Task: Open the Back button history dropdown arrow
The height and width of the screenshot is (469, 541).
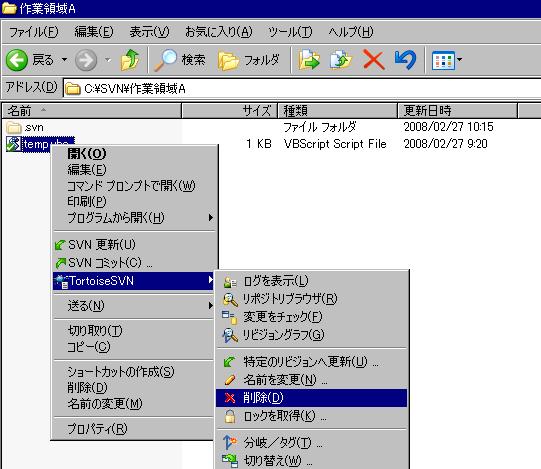Action: coord(64,60)
